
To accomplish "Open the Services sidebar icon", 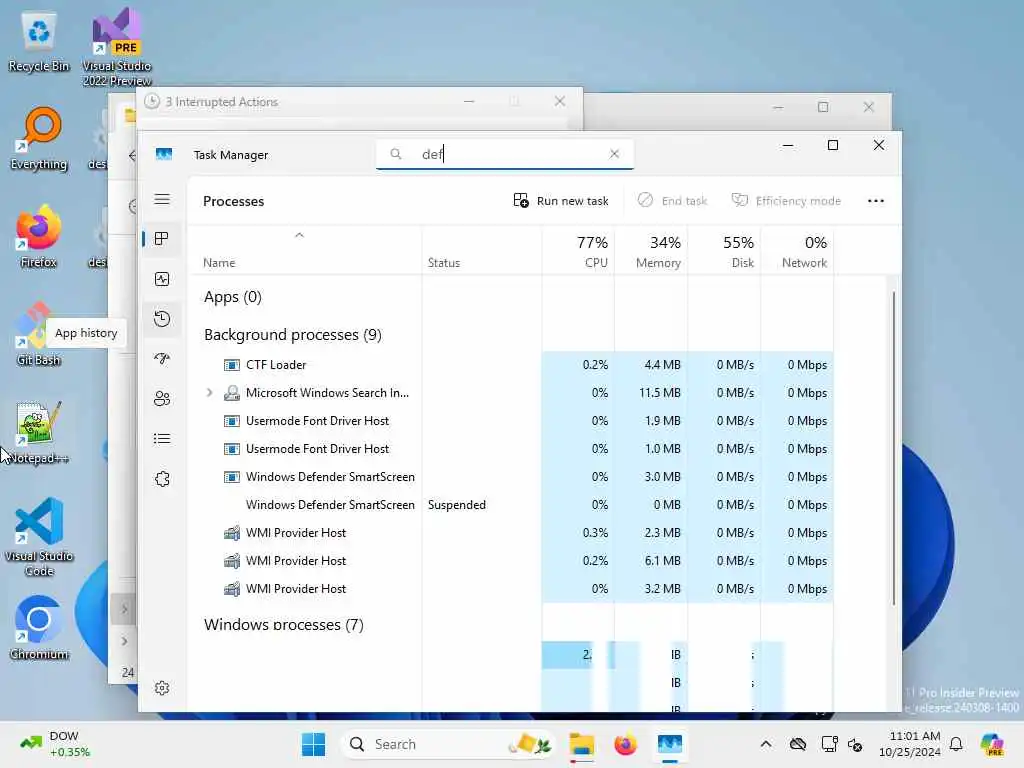I will (162, 479).
